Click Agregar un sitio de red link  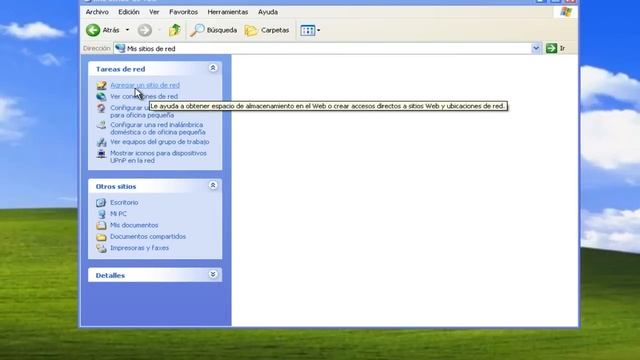pyautogui.click(x=145, y=85)
